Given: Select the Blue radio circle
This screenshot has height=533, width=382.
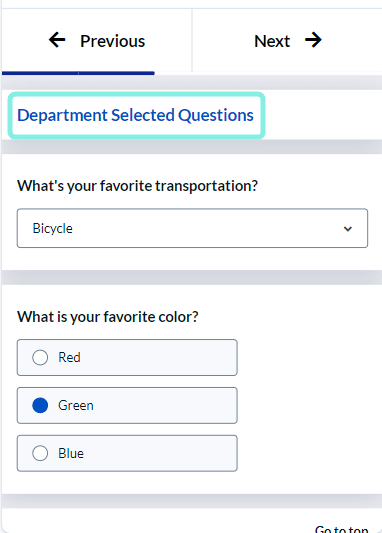Looking at the screenshot, I should click(40, 453).
